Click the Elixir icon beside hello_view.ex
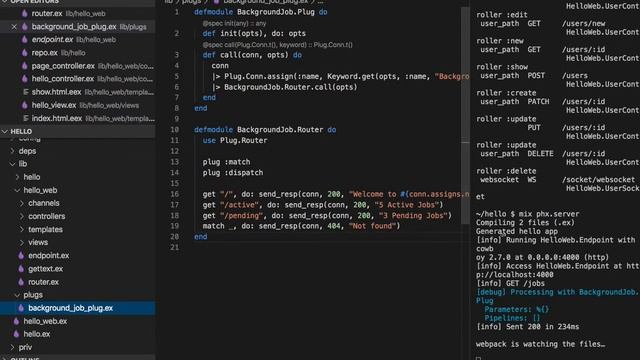640x360 pixels. tap(24, 105)
